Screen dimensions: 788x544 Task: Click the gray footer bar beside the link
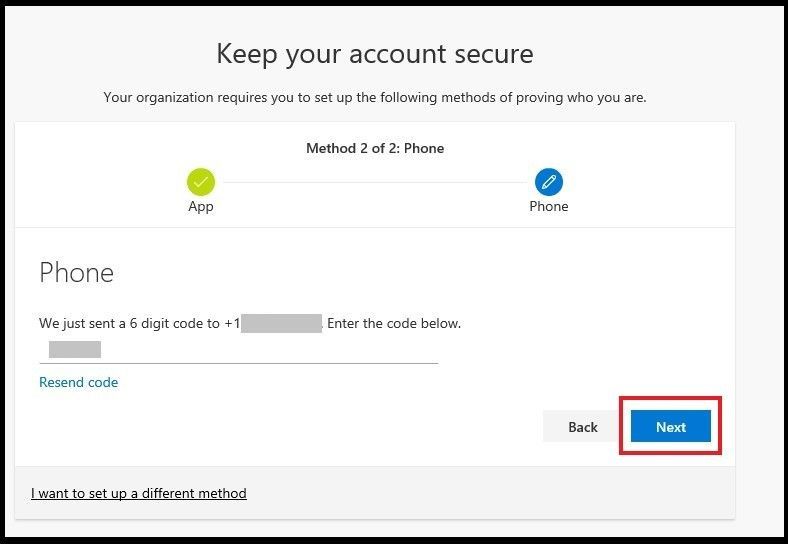click(490, 493)
